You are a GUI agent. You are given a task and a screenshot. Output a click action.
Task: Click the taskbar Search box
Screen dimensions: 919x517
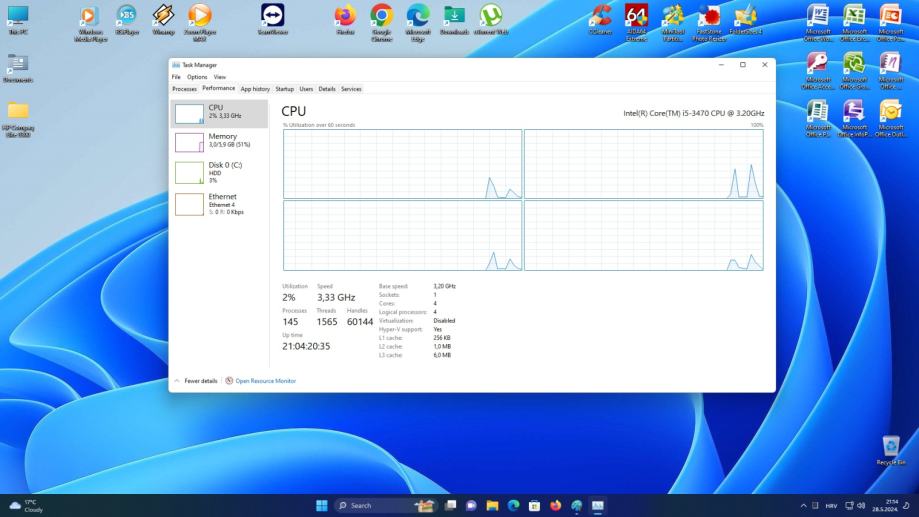(372, 505)
